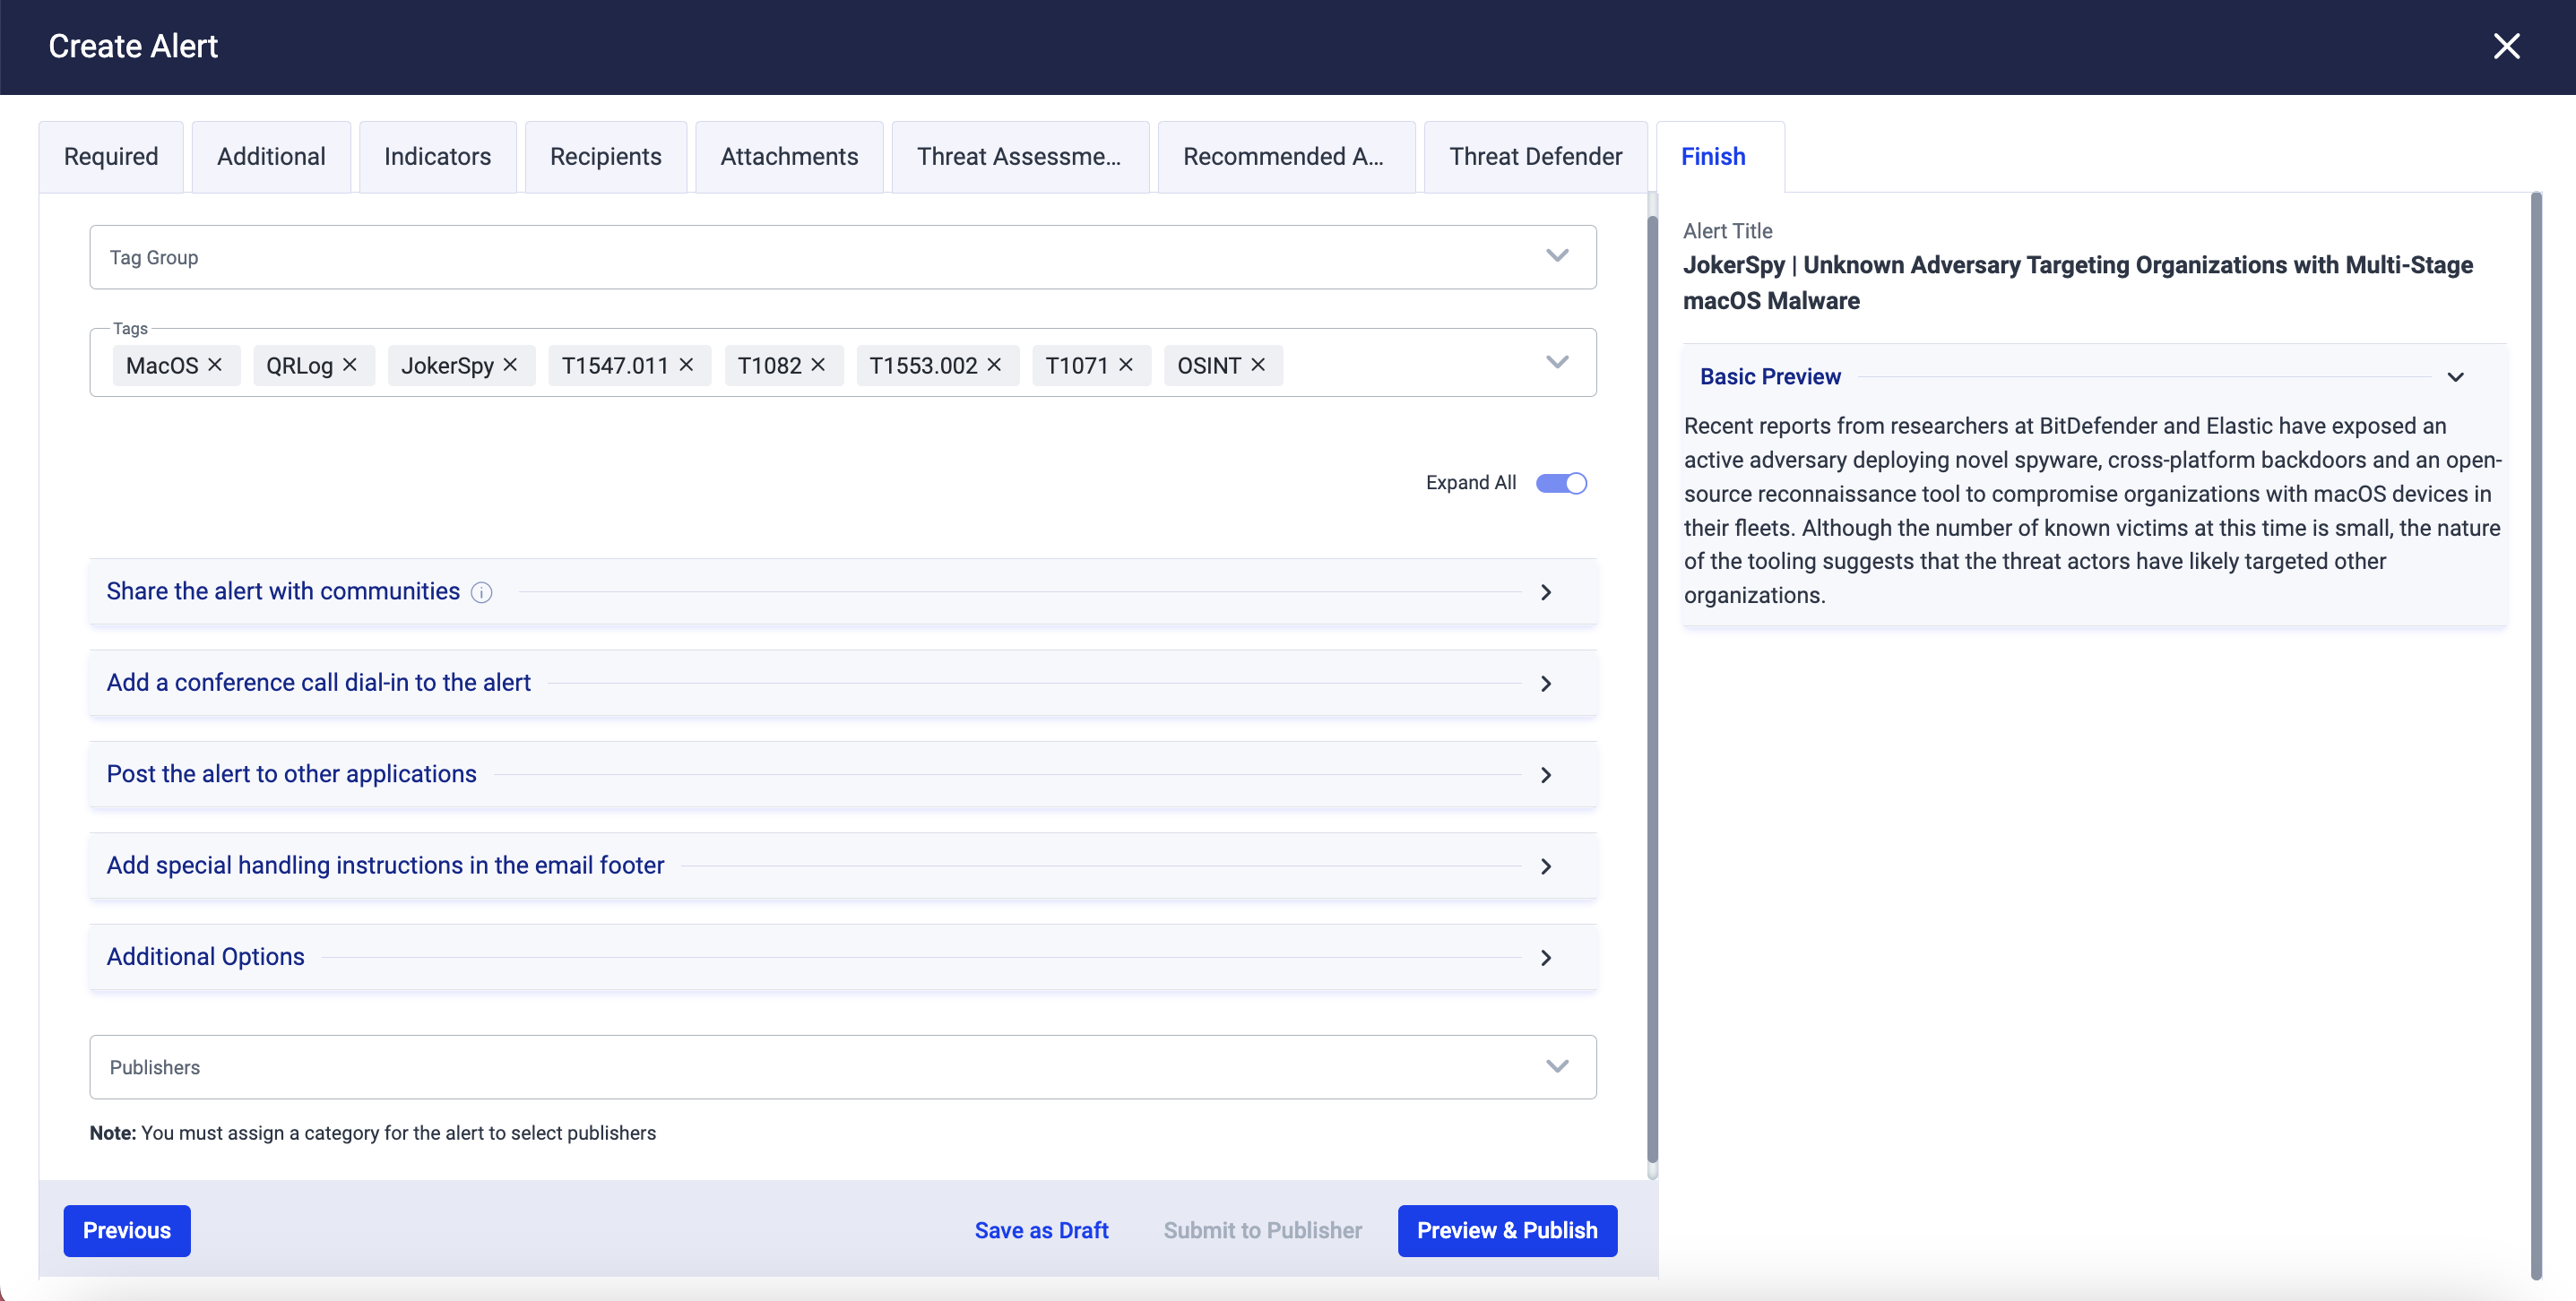Image resolution: width=2576 pixels, height=1301 pixels.
Task: Click the Preview & Publish button
Action: 1506,1231
